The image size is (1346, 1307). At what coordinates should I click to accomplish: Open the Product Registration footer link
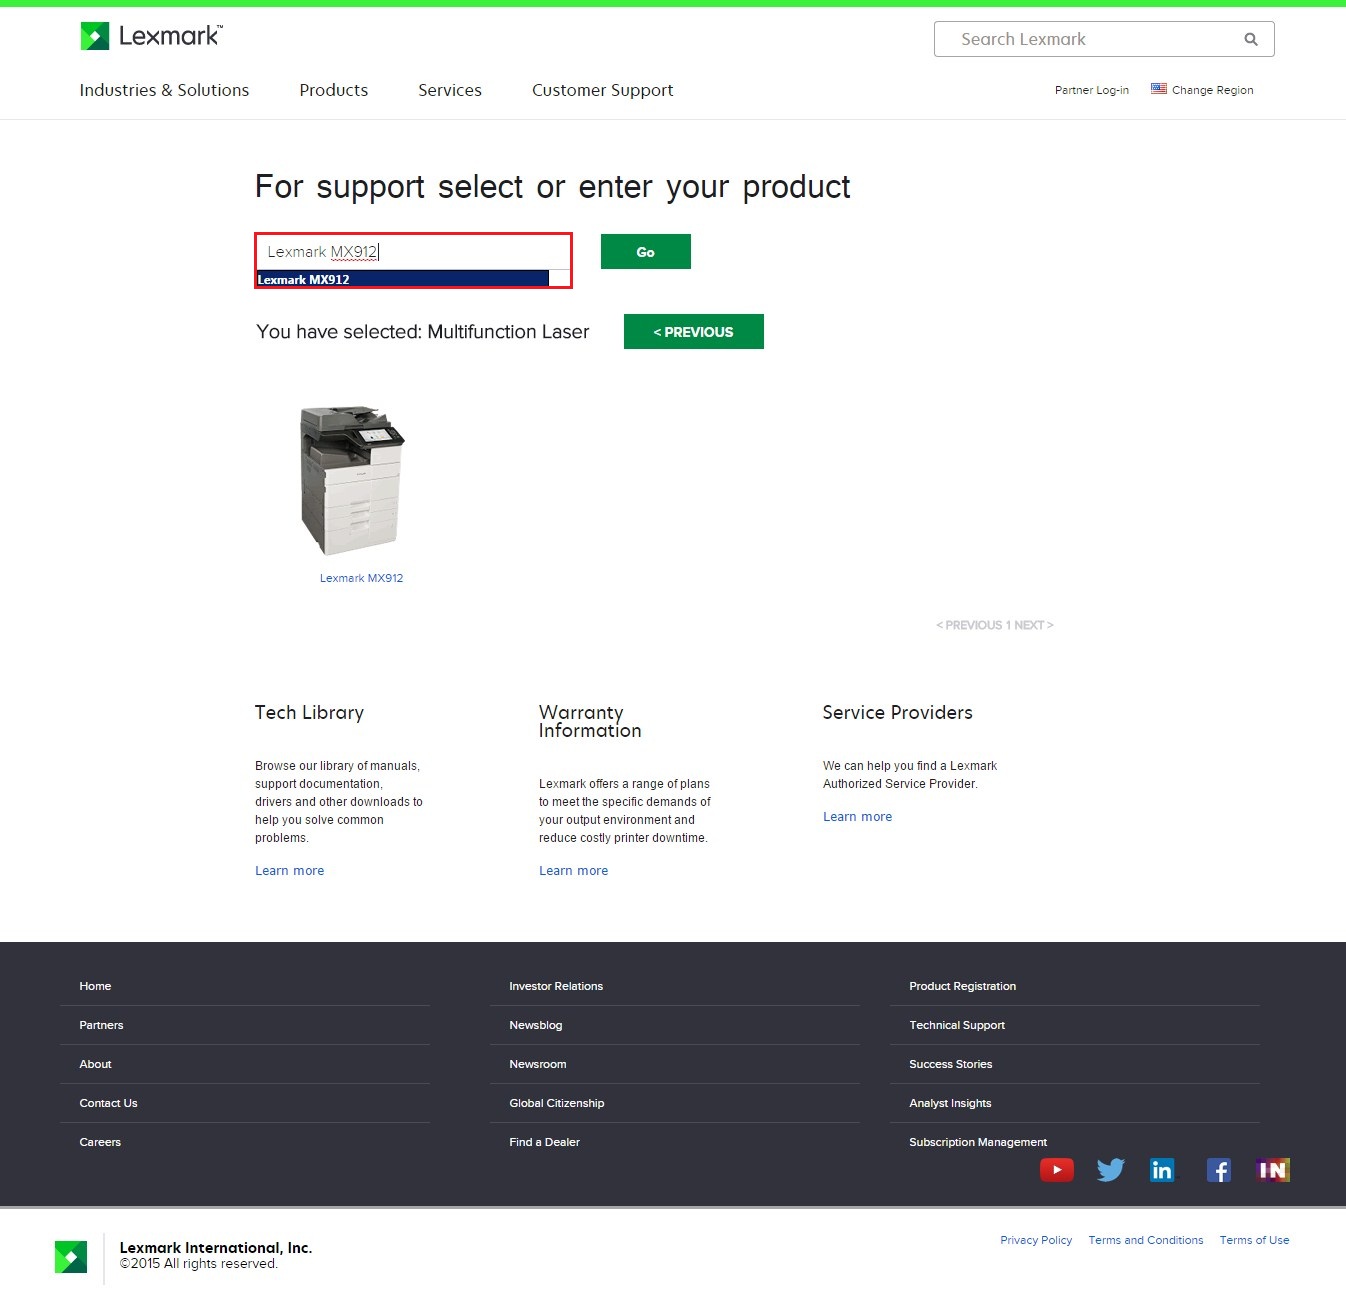(963, 986)
